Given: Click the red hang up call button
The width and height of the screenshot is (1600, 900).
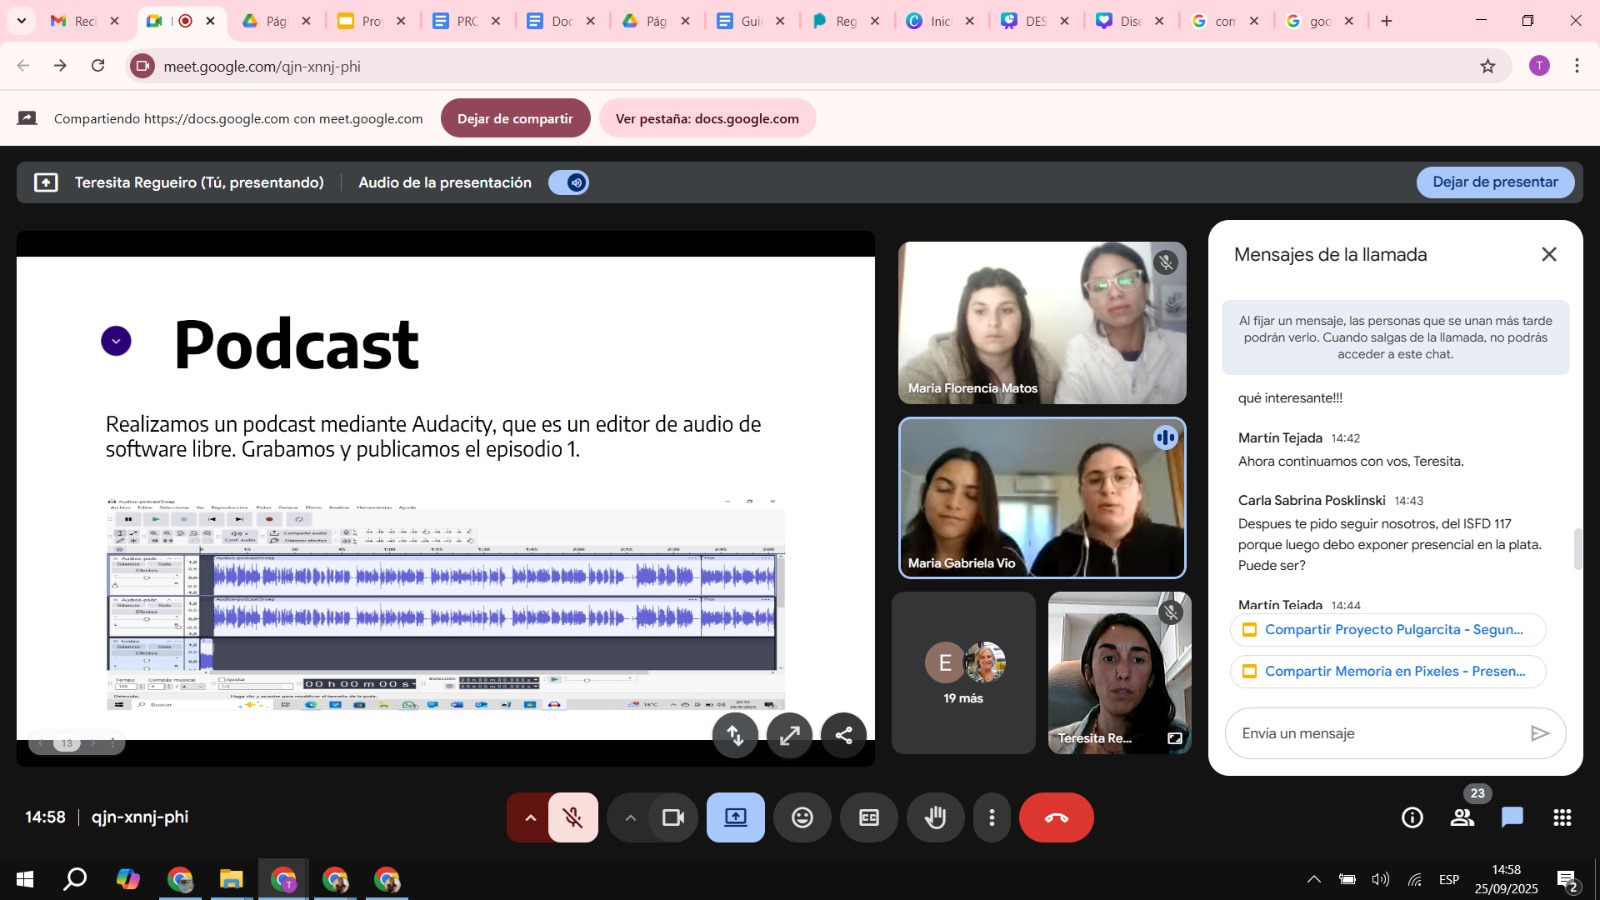Looking at the screenshot, I should click(x=1056, y=818).
